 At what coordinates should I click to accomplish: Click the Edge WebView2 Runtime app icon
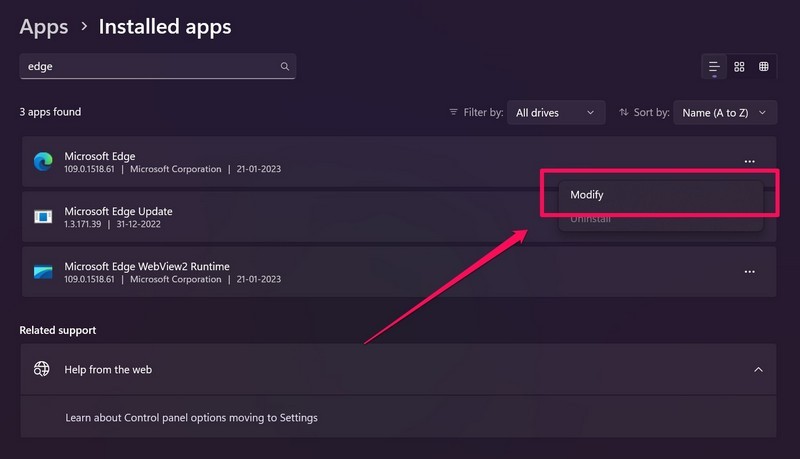click(43, 272)
